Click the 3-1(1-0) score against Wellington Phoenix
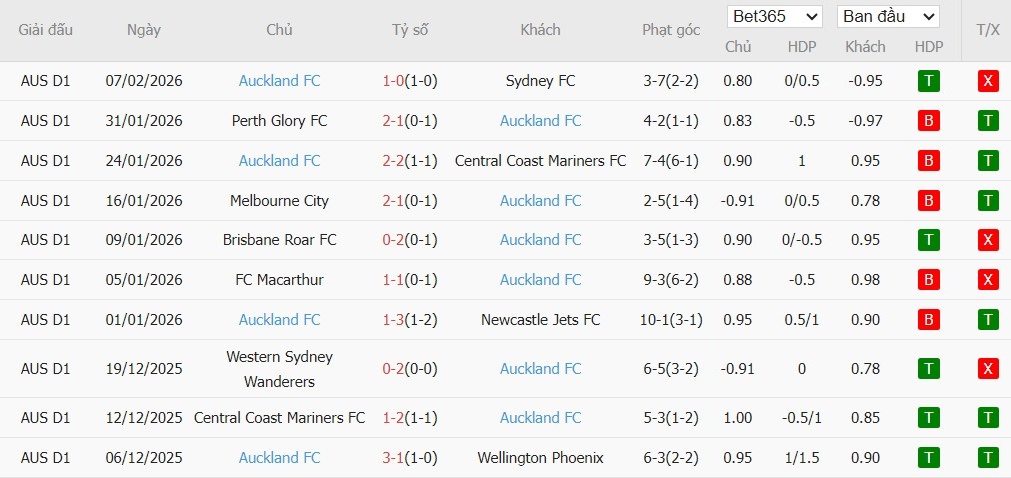Viewport: 1011px width, 478px height. [410, 458]
